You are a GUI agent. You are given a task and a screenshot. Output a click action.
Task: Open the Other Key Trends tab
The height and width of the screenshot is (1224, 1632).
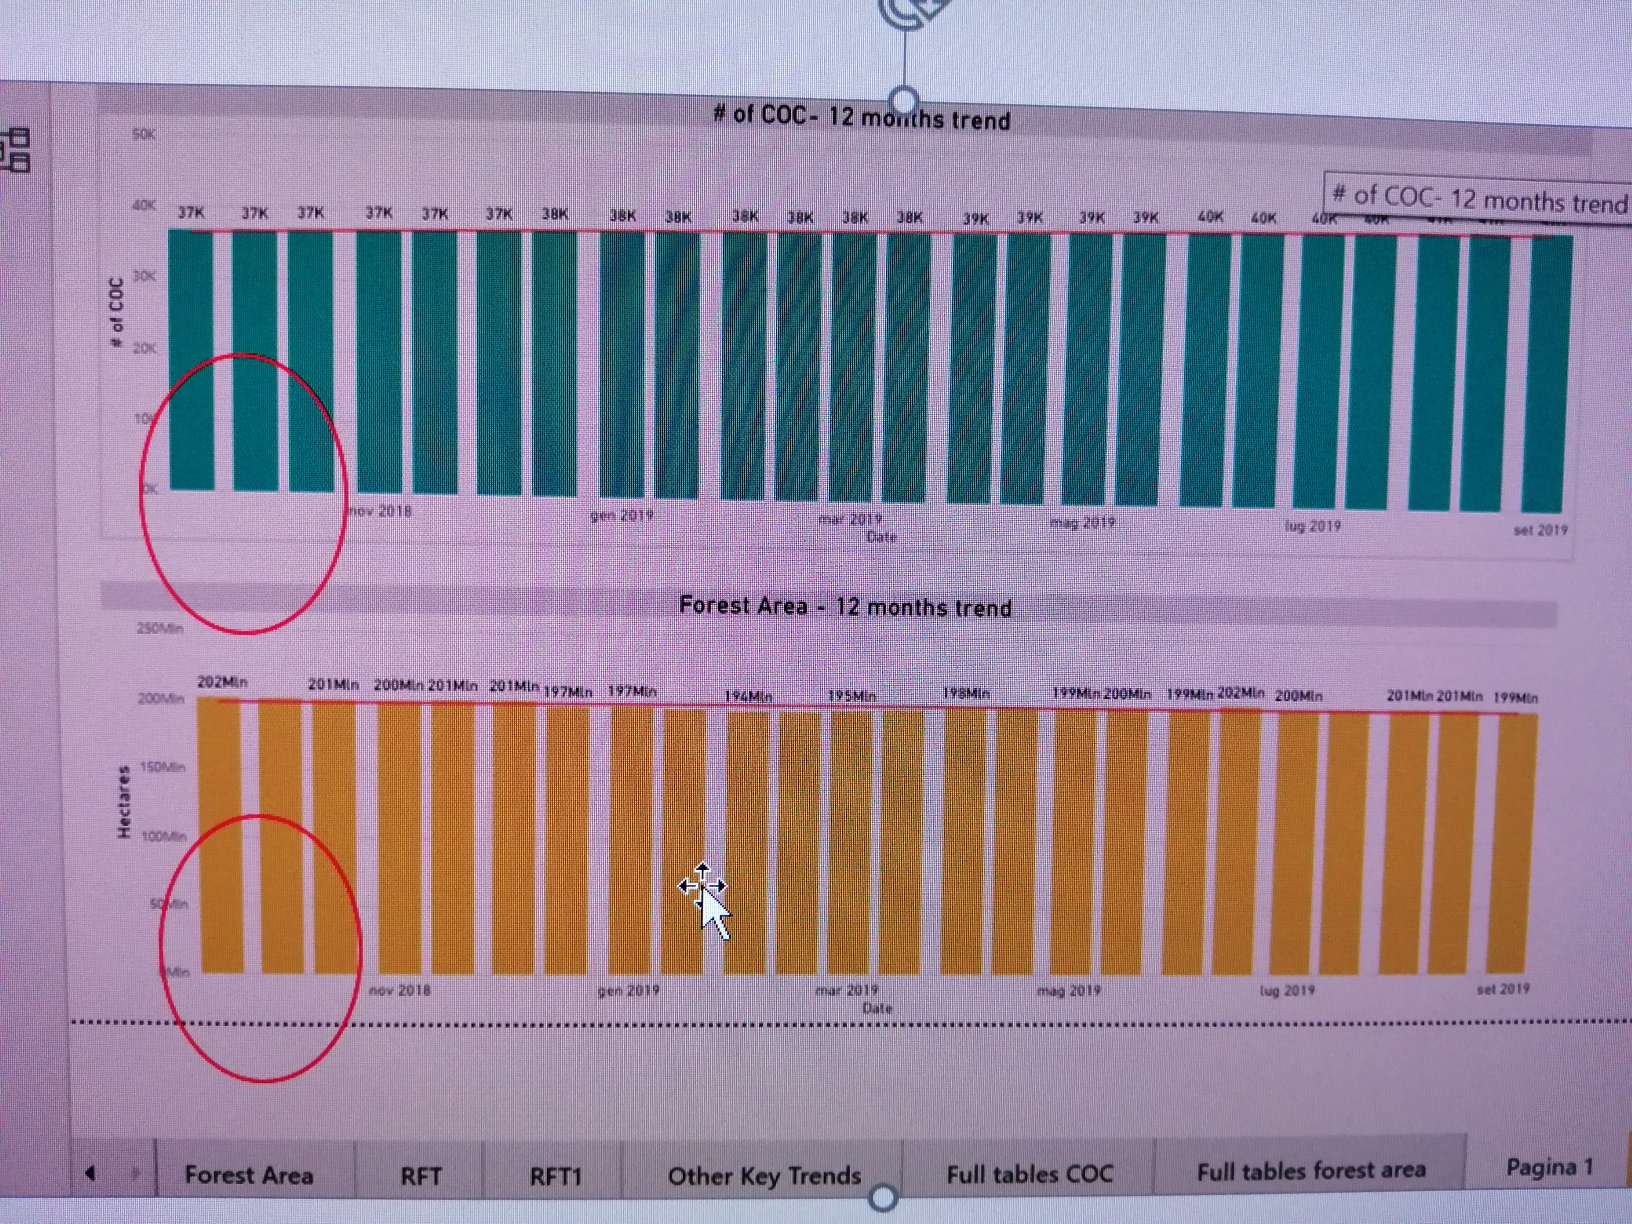[764, 1175]
